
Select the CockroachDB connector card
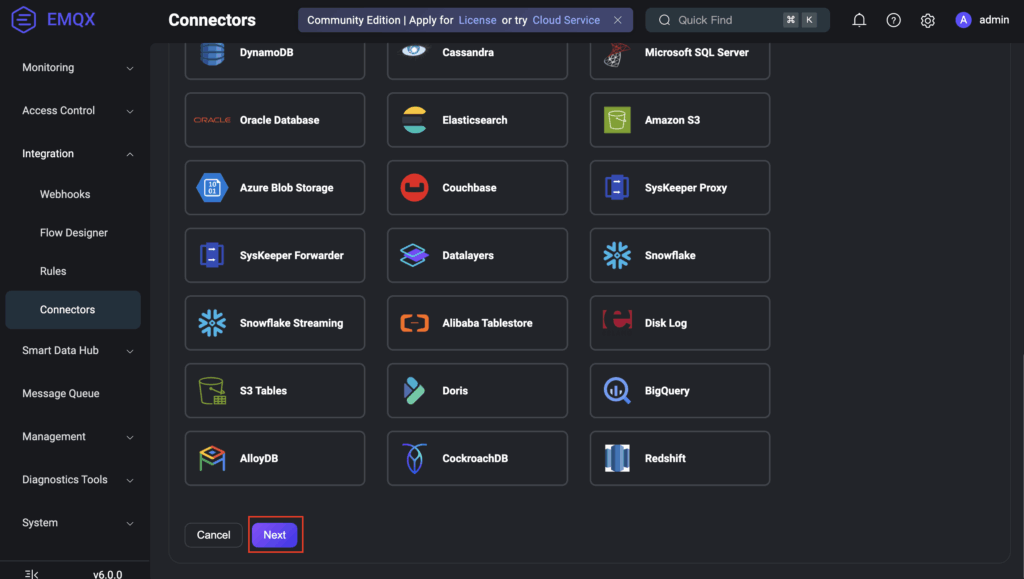pos(477,458)
